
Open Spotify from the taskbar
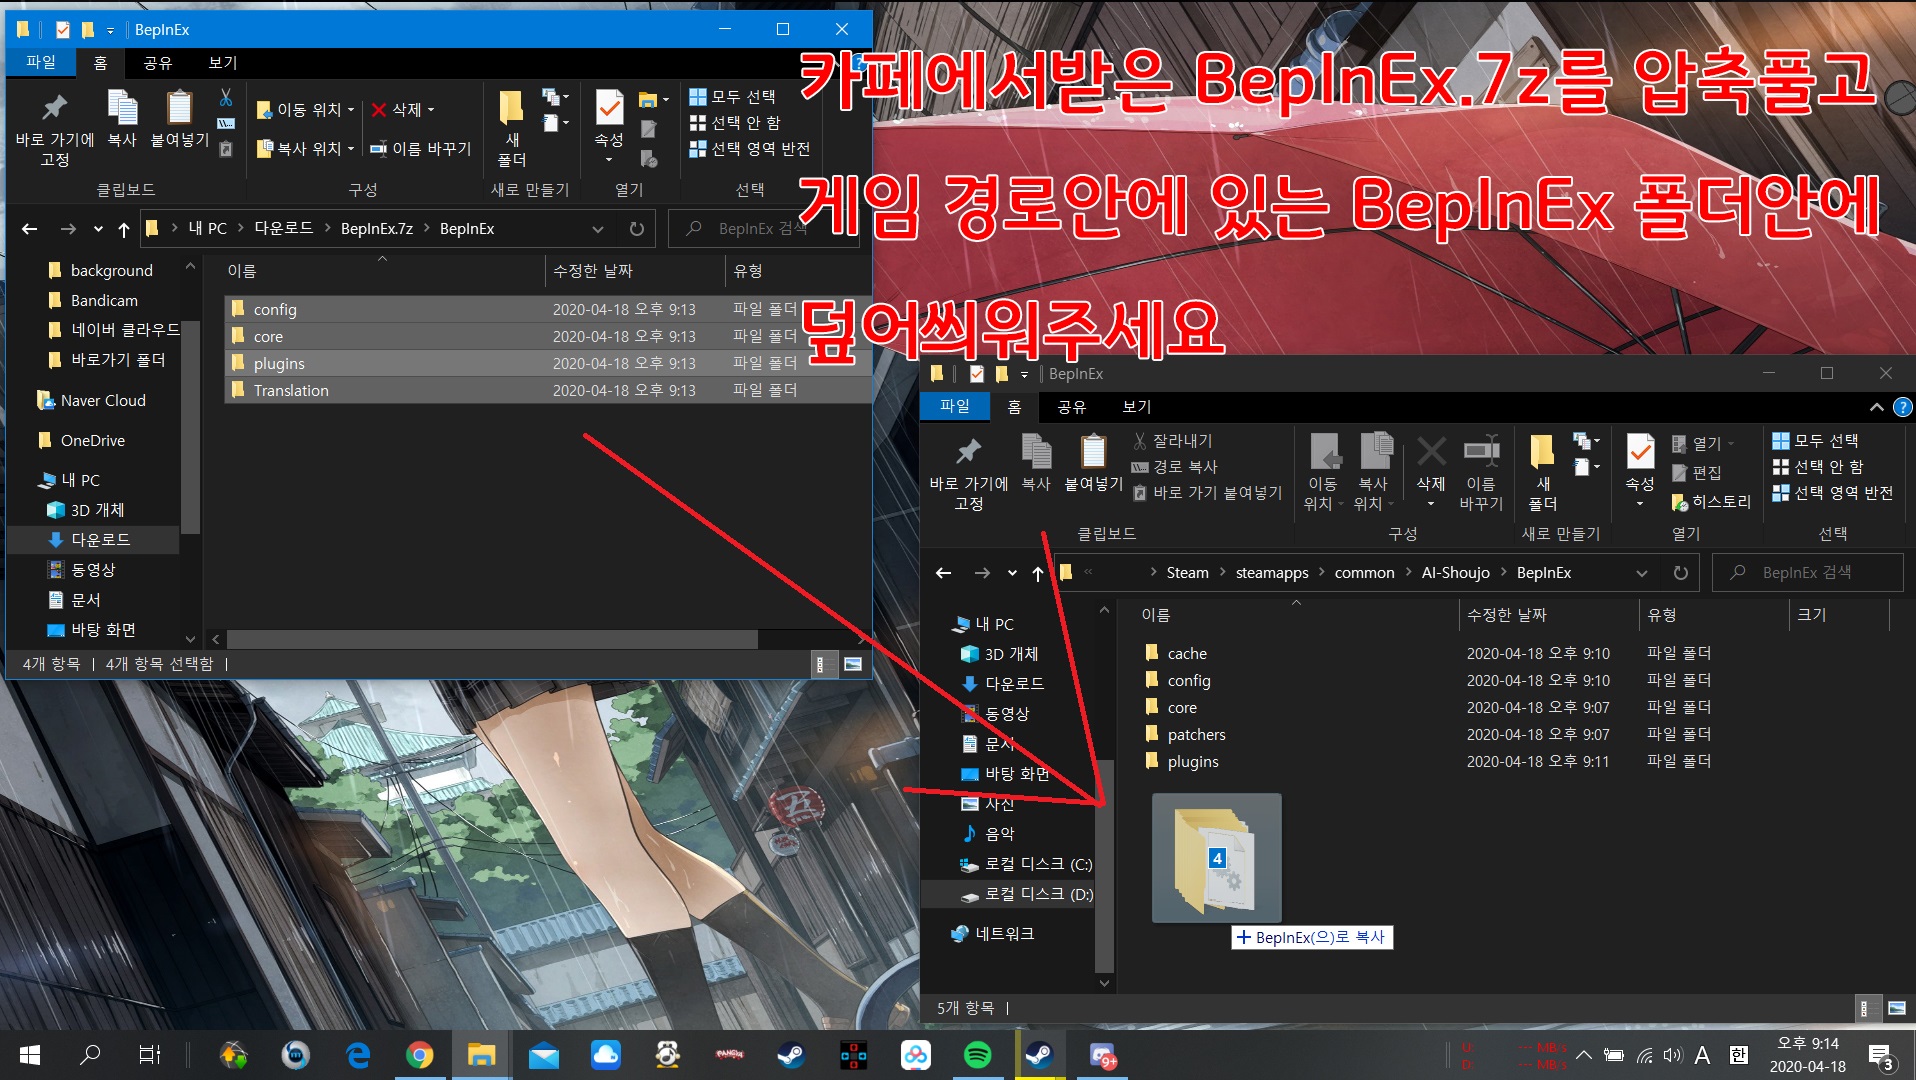click(978, 1055)
